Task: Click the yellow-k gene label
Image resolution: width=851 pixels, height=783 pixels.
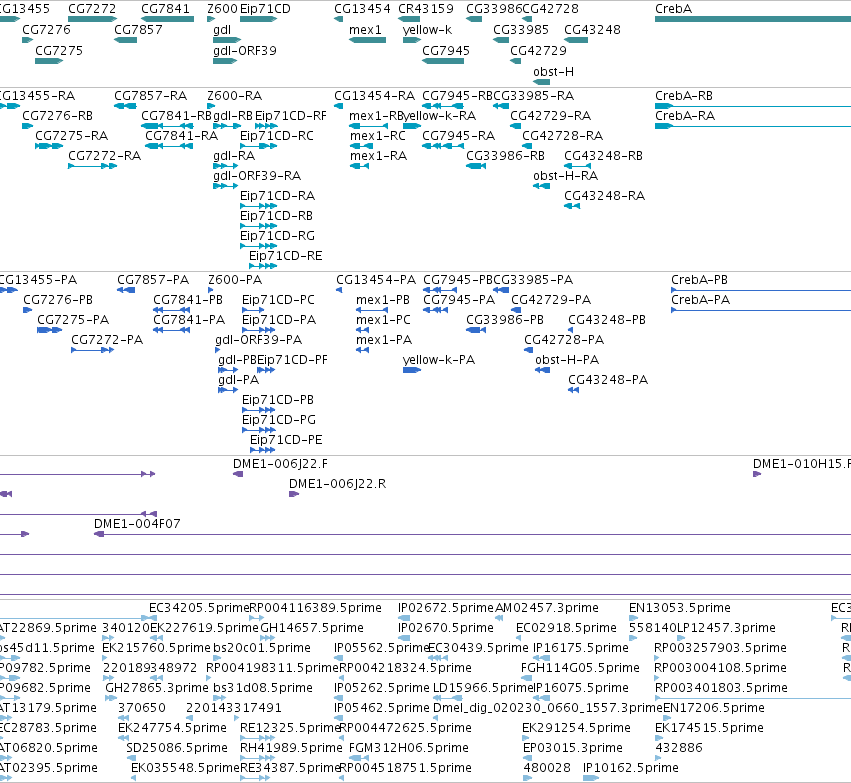Action: 428,30
